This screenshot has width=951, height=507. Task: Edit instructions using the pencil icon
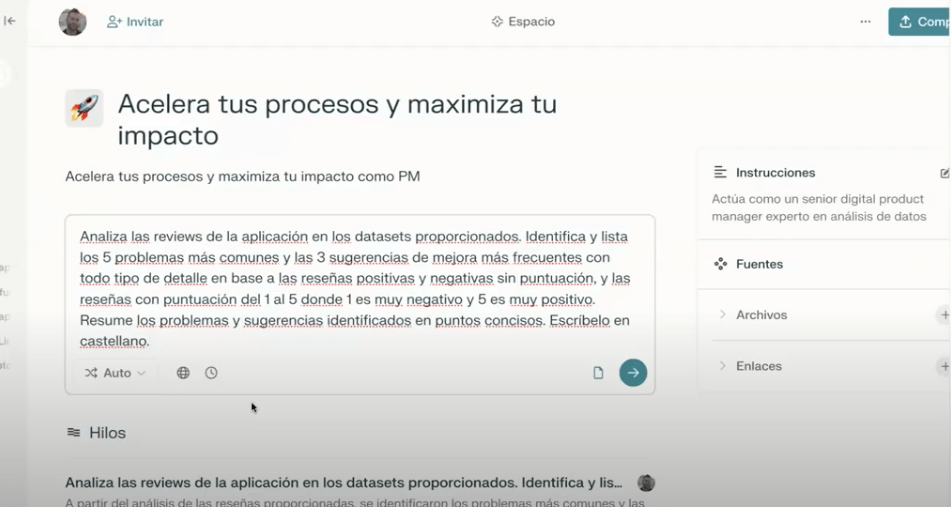tap(944, 173)
